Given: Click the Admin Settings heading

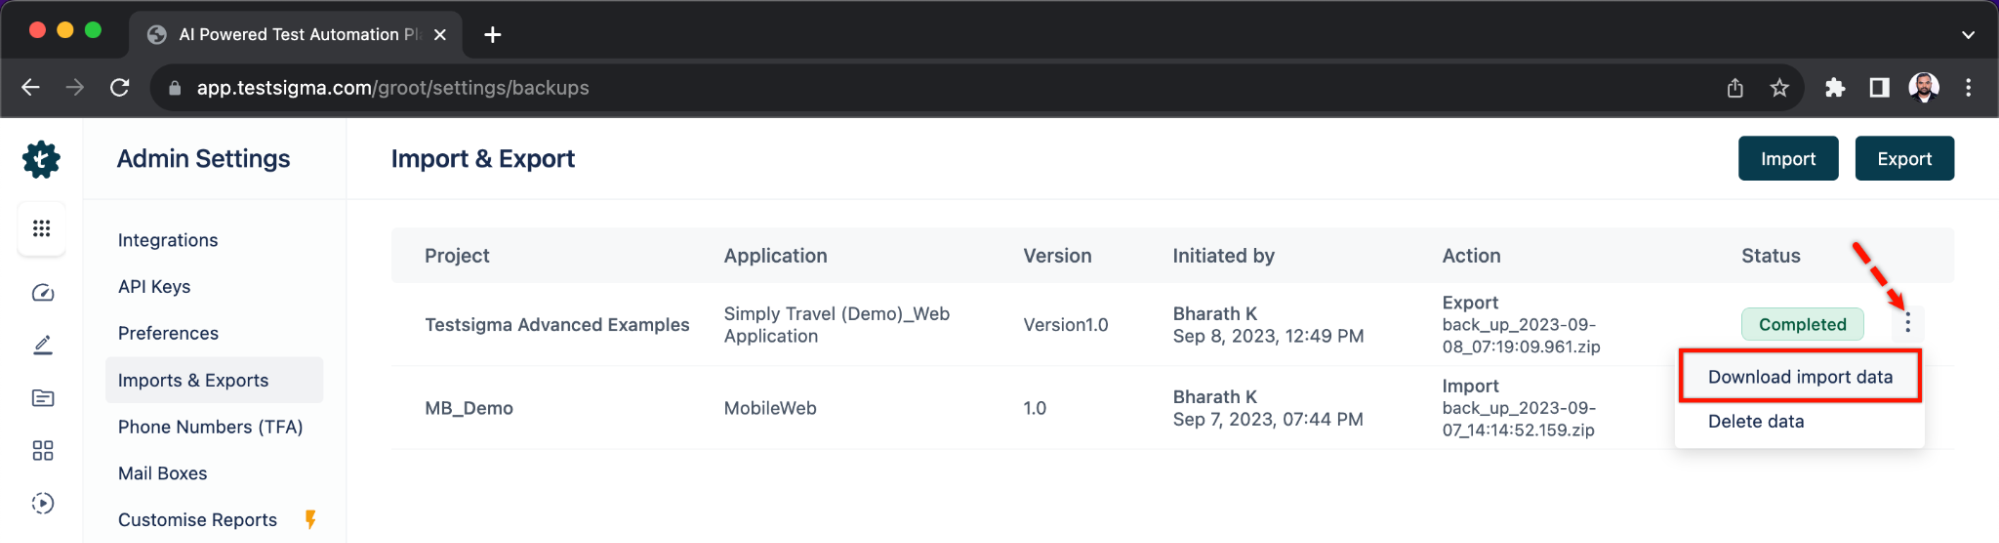Looking at the screenshot, I should 204,159.
